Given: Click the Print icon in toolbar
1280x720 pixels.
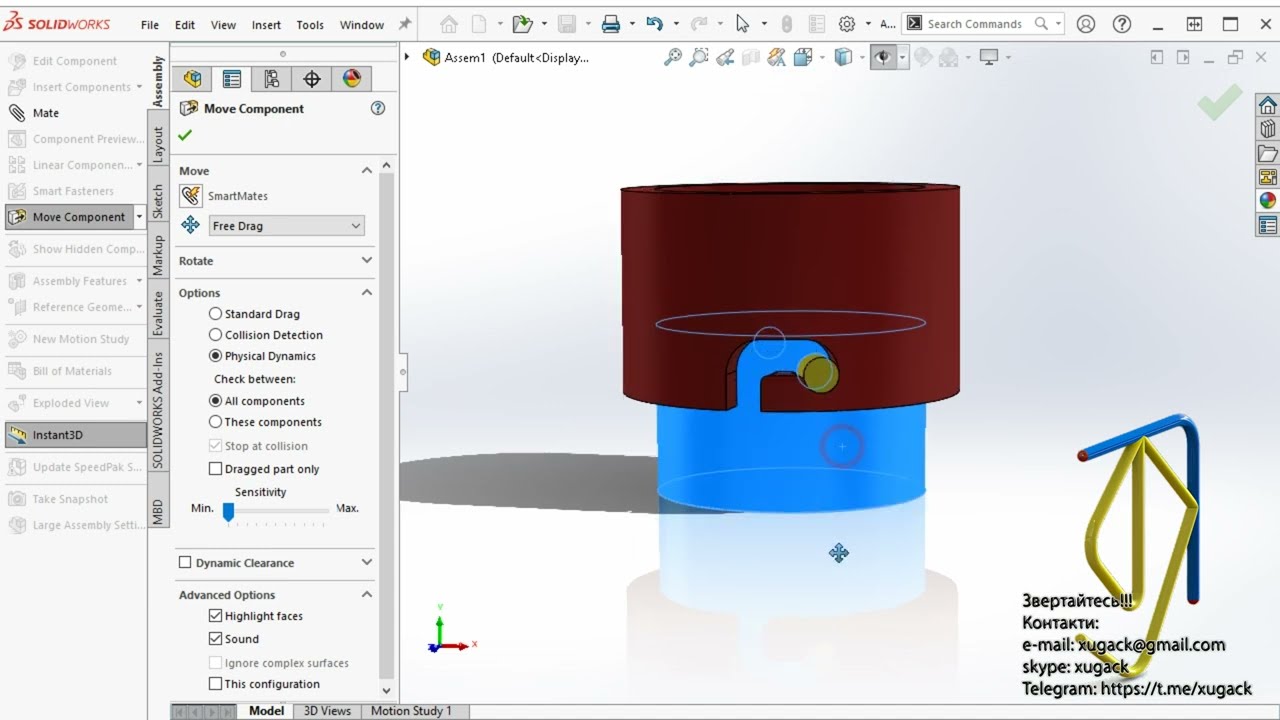Looking at the screenshot, I should [x=611, y=24].
